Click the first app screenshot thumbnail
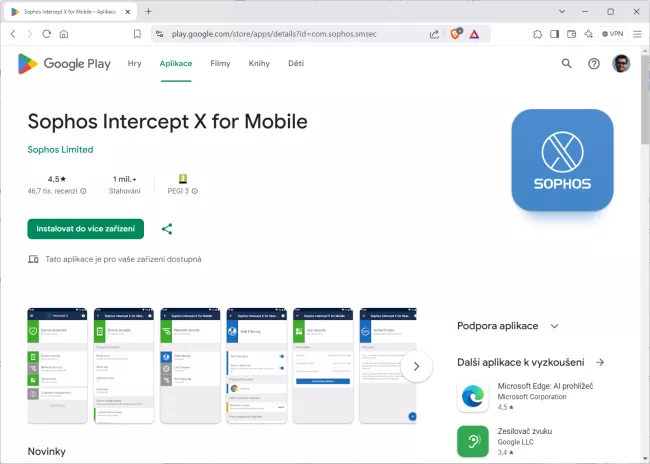Viewport: 650px width, 464px height. tap(57, 365)
